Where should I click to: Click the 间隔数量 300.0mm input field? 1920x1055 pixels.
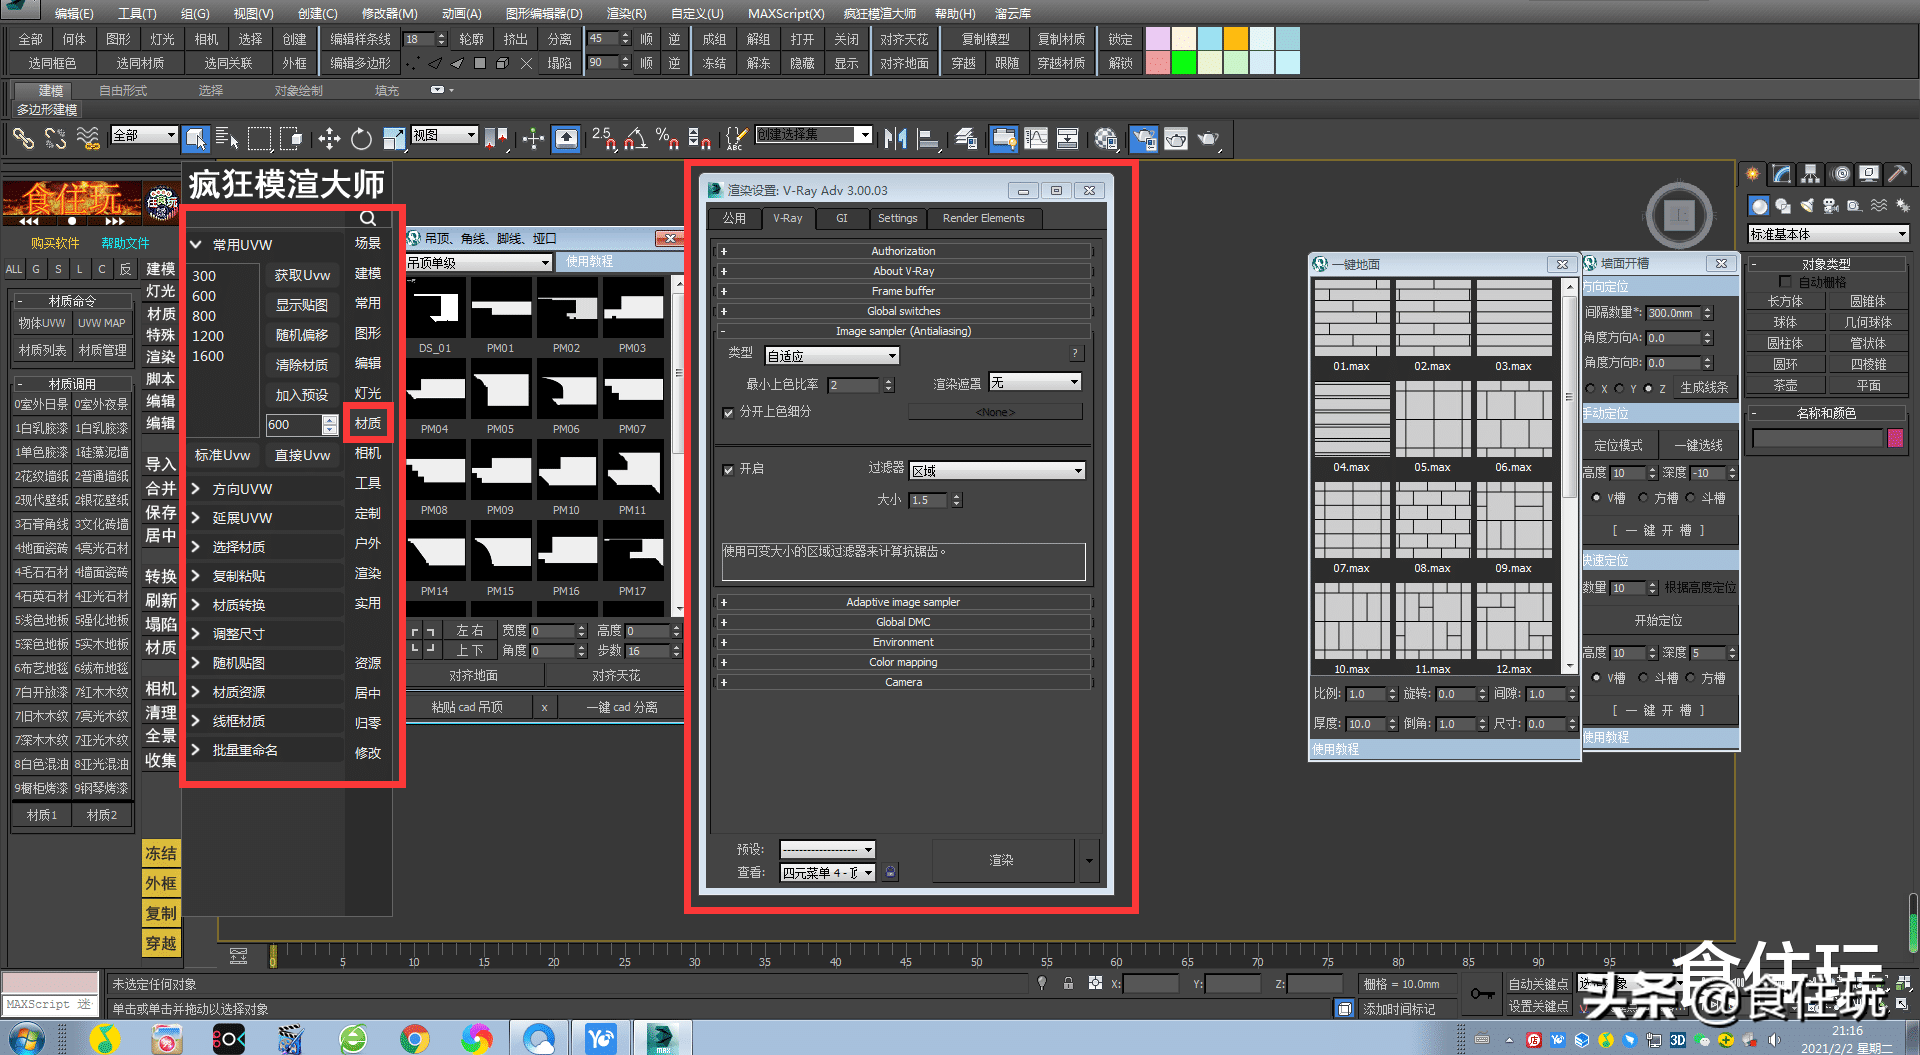(x=1672, y=313)
